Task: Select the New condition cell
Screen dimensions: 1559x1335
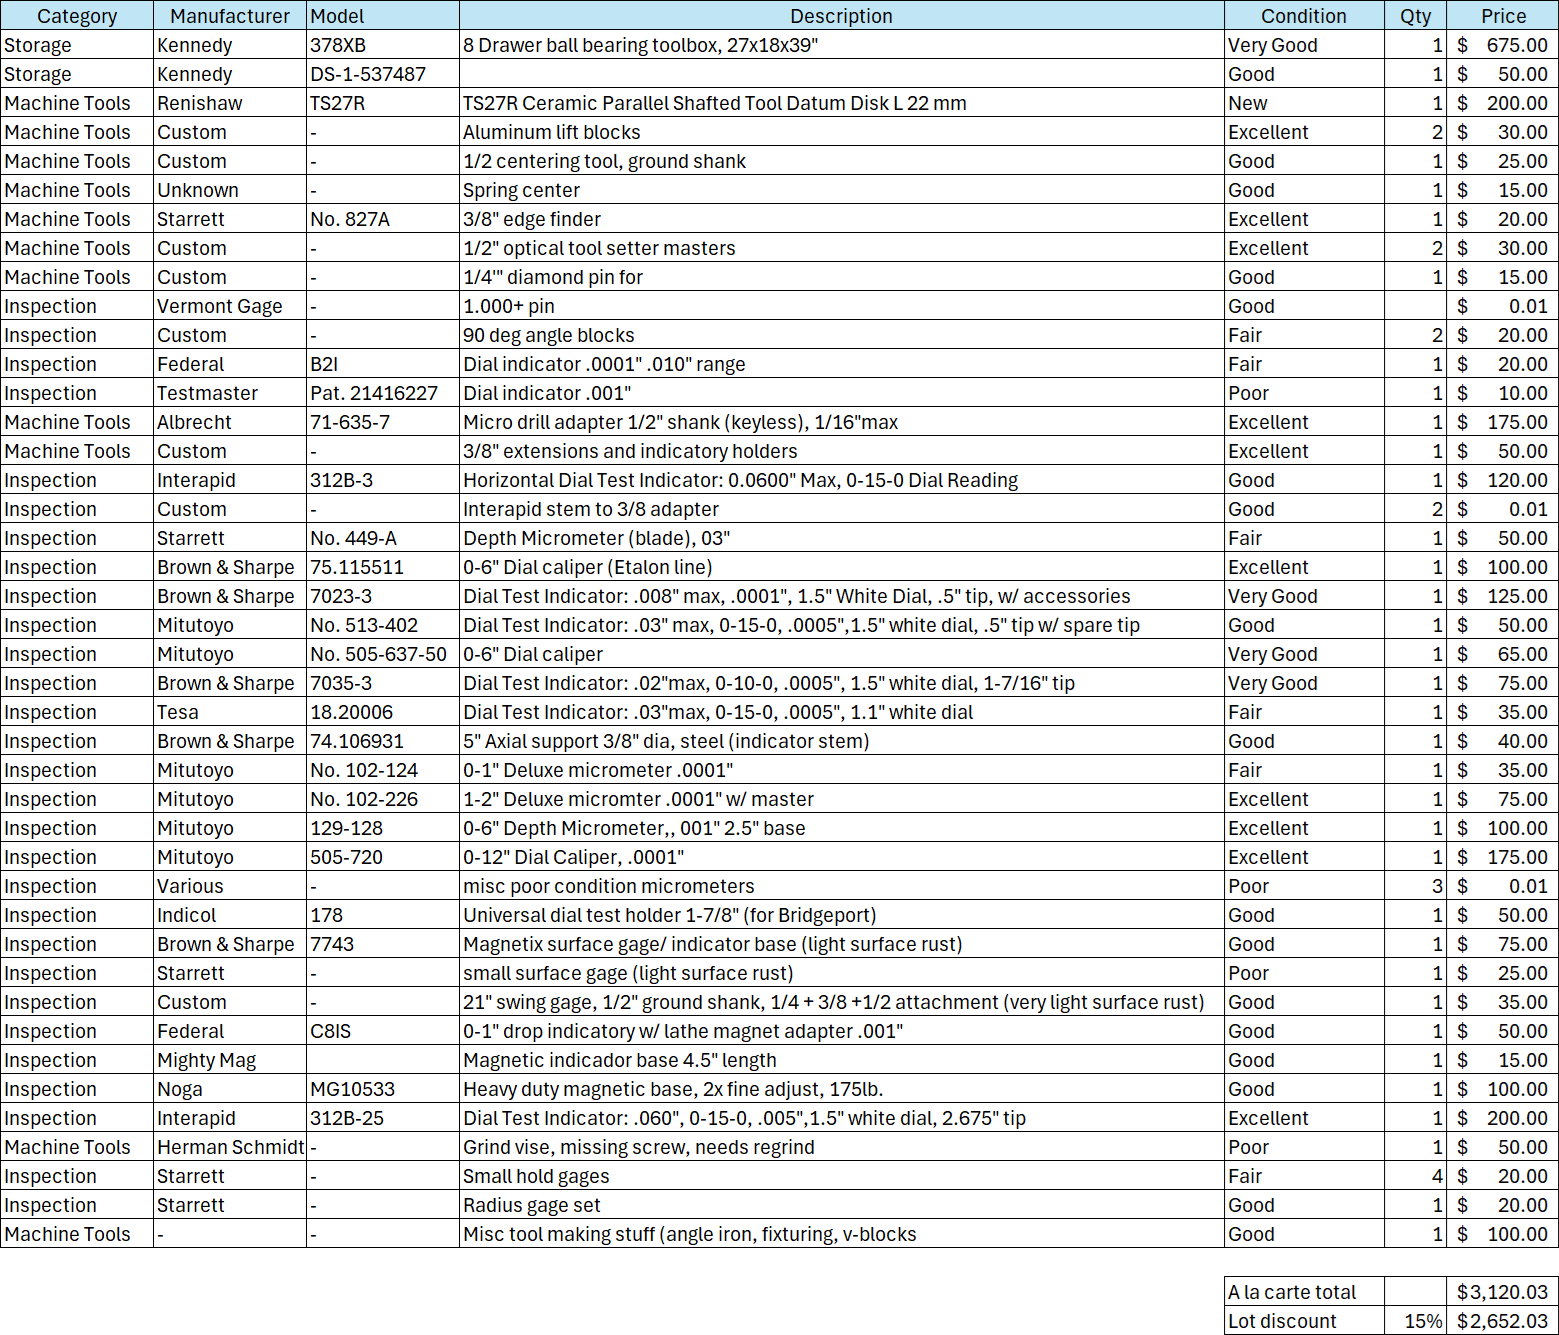Action: click(x=1304, y=103)
